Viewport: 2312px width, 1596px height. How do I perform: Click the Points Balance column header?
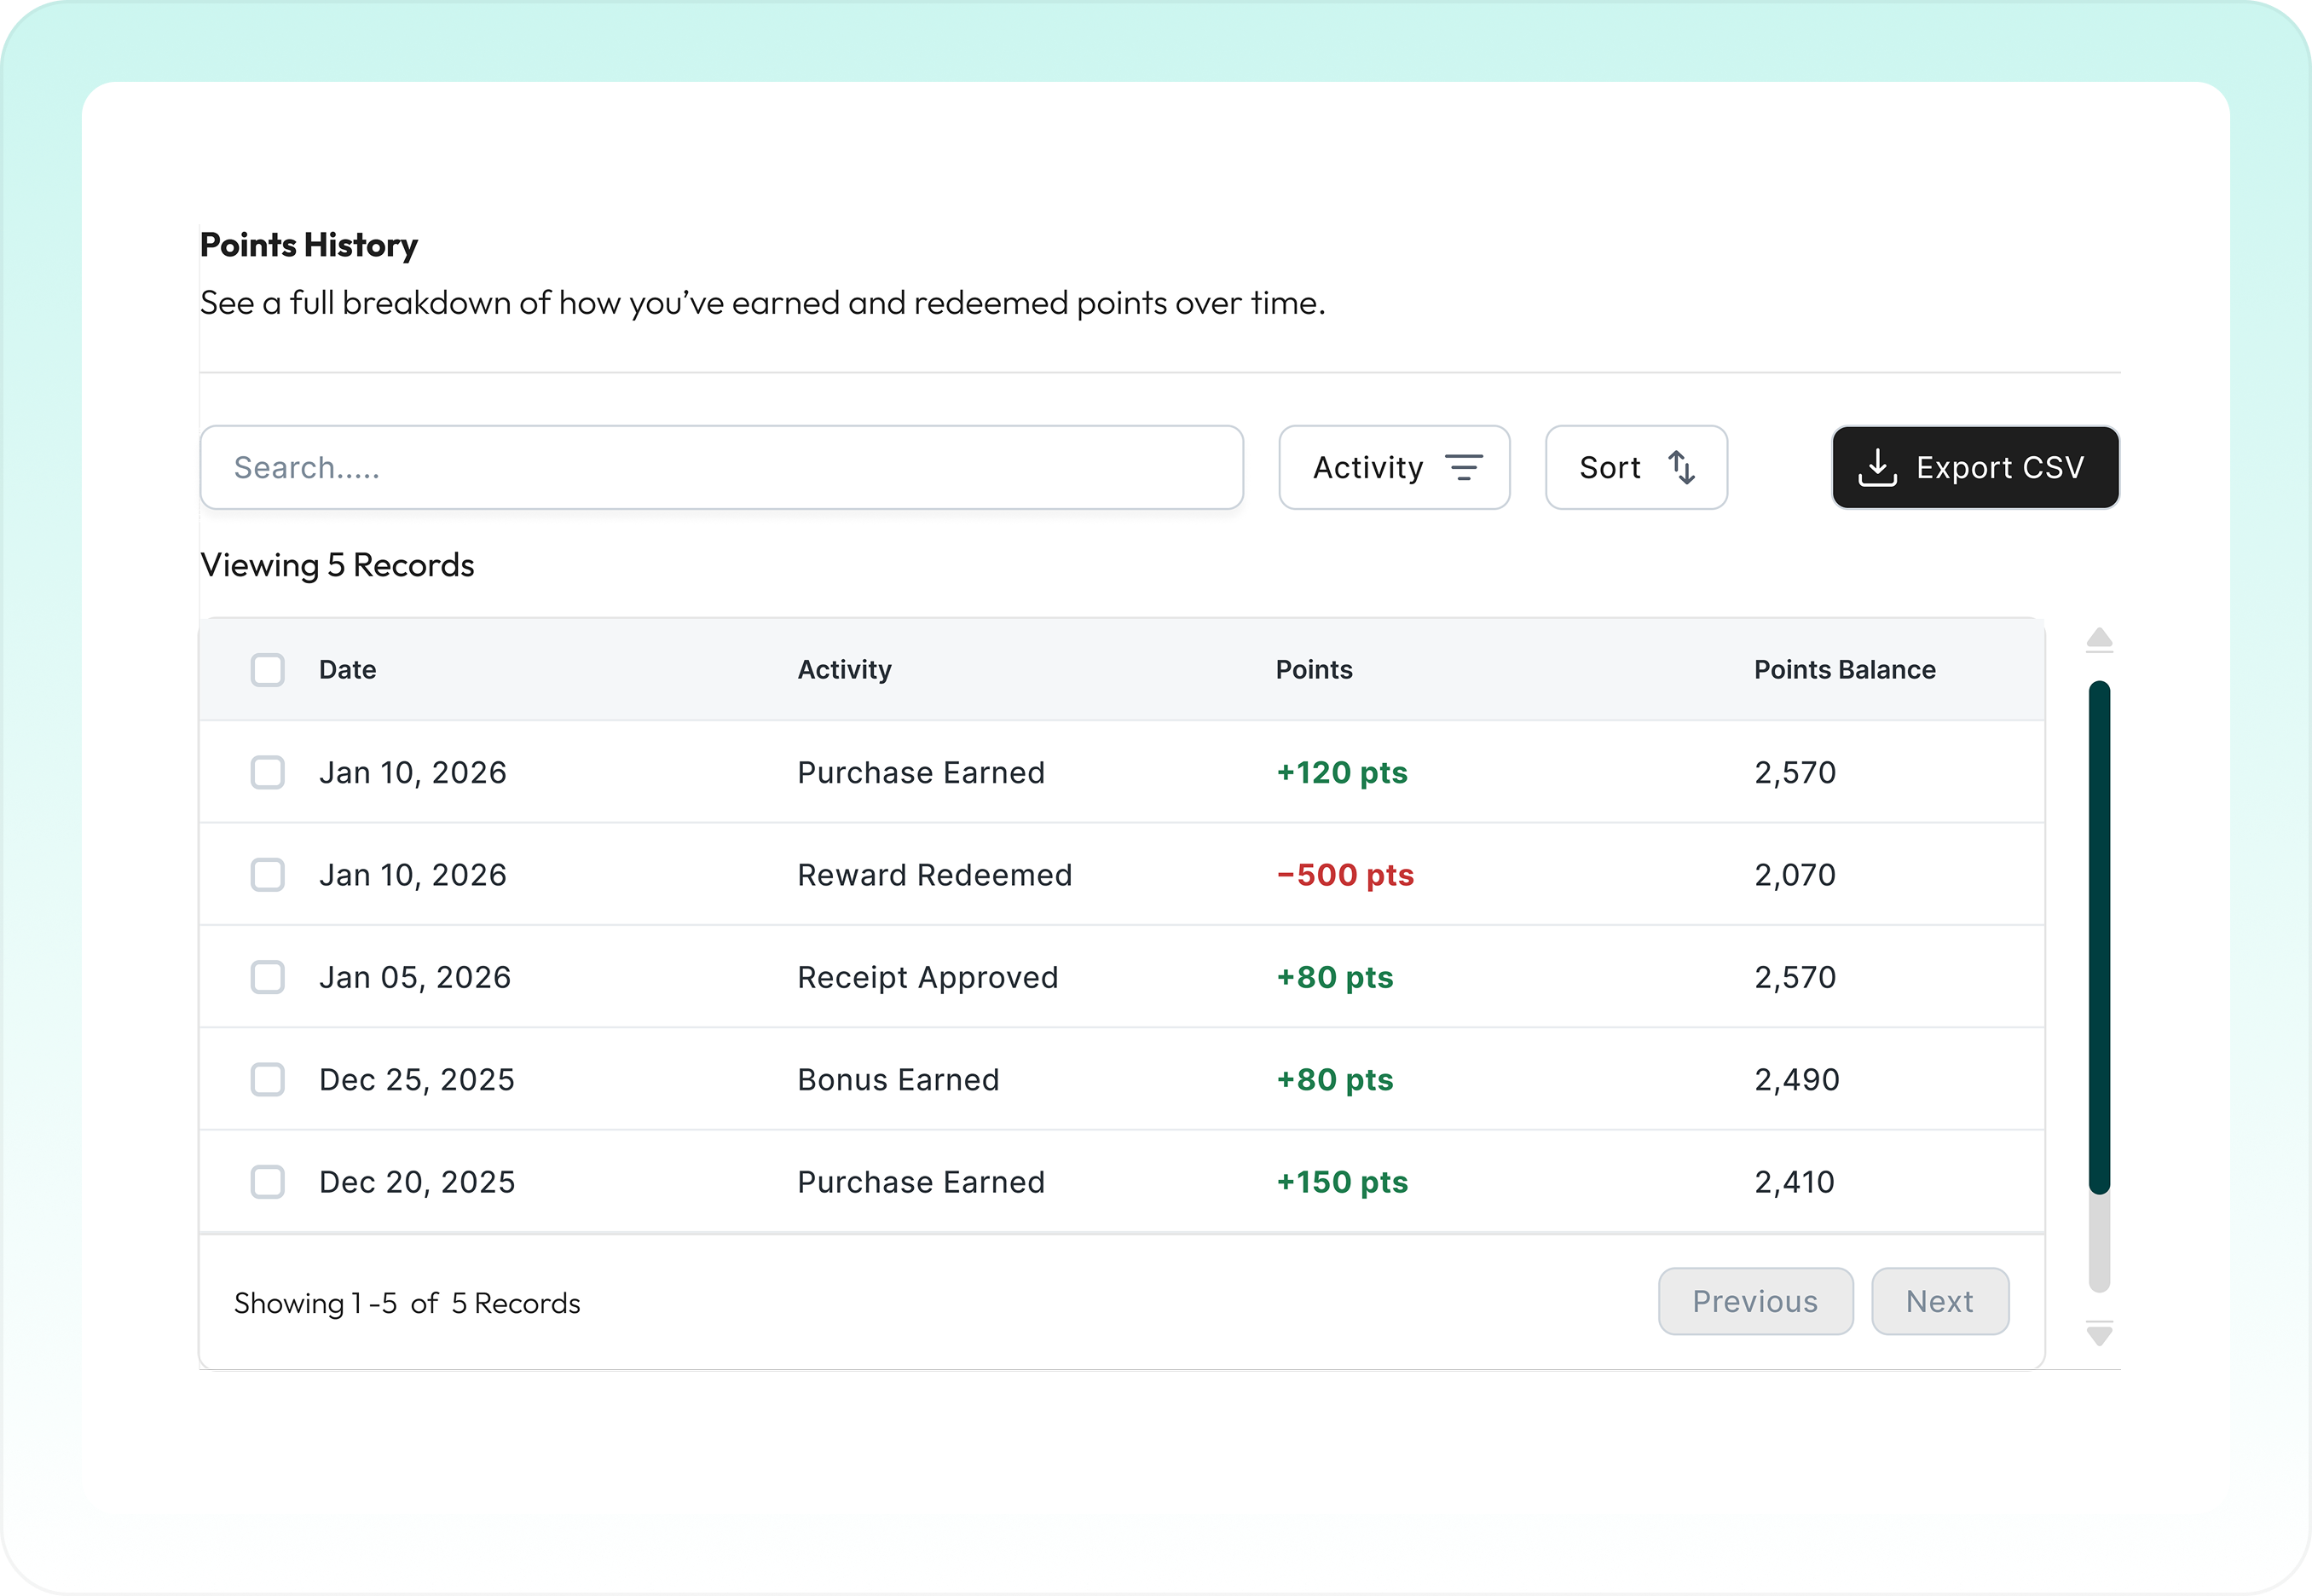click(1844, 670)
